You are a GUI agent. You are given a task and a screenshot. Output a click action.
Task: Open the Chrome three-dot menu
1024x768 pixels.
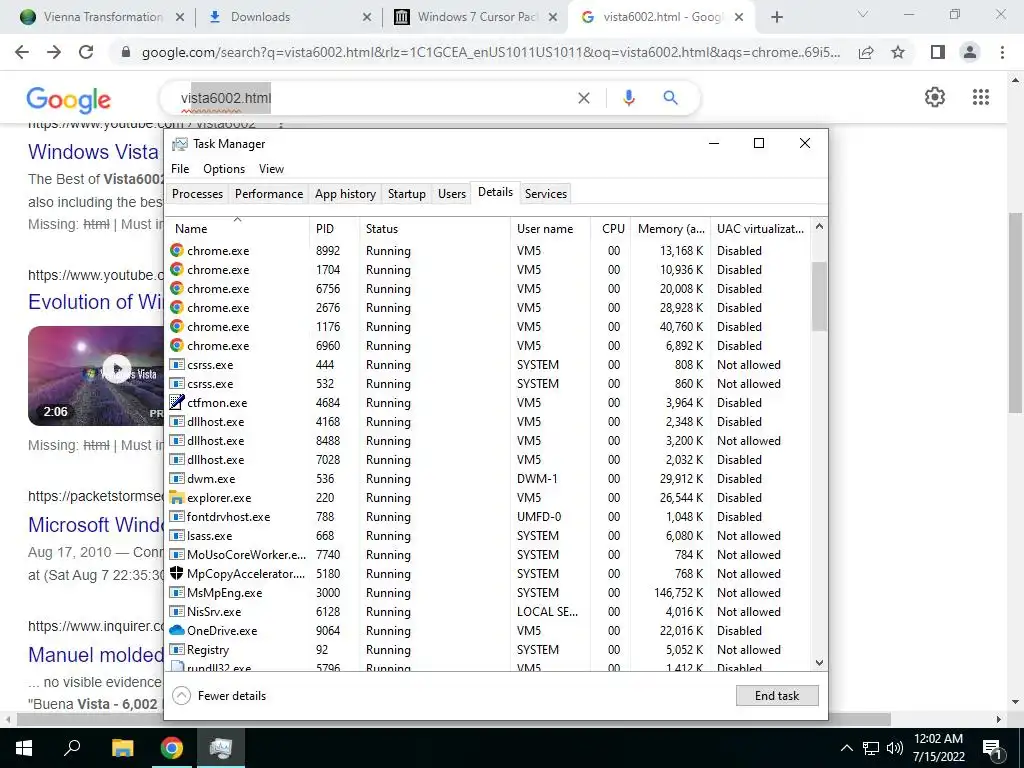coord(1002,52)
